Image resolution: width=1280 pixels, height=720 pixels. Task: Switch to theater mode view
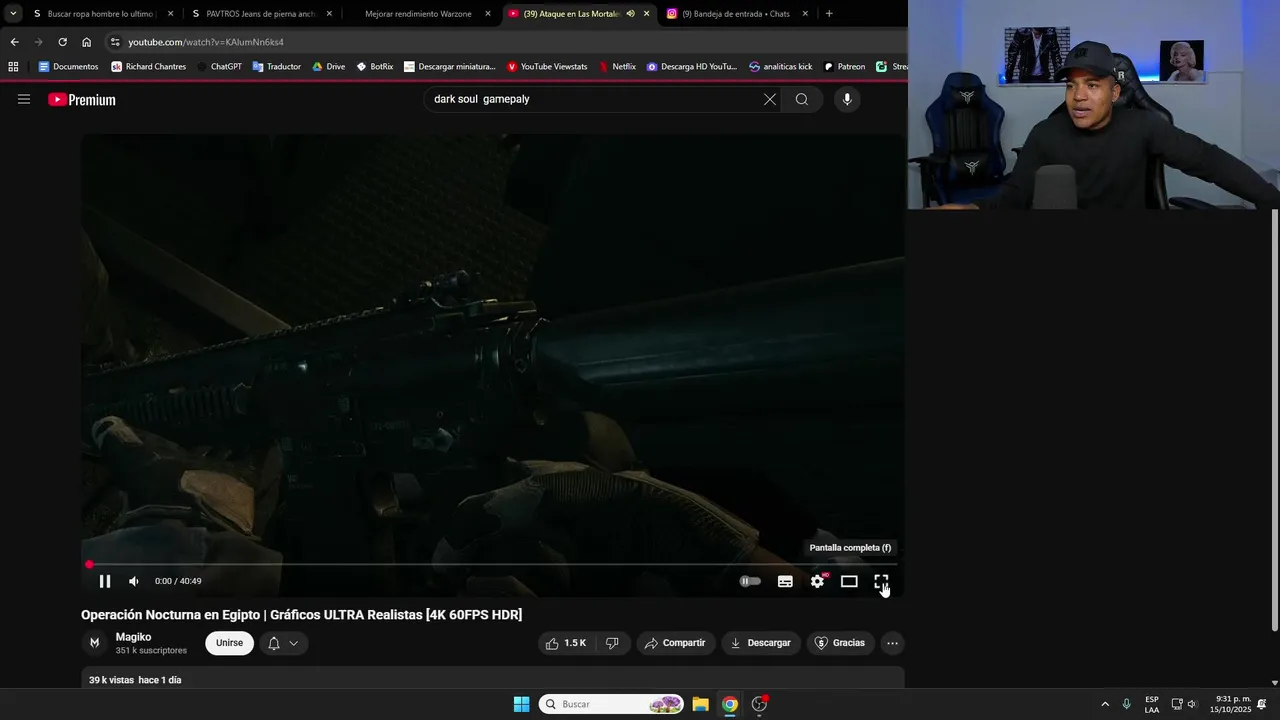tap(849, 581)
